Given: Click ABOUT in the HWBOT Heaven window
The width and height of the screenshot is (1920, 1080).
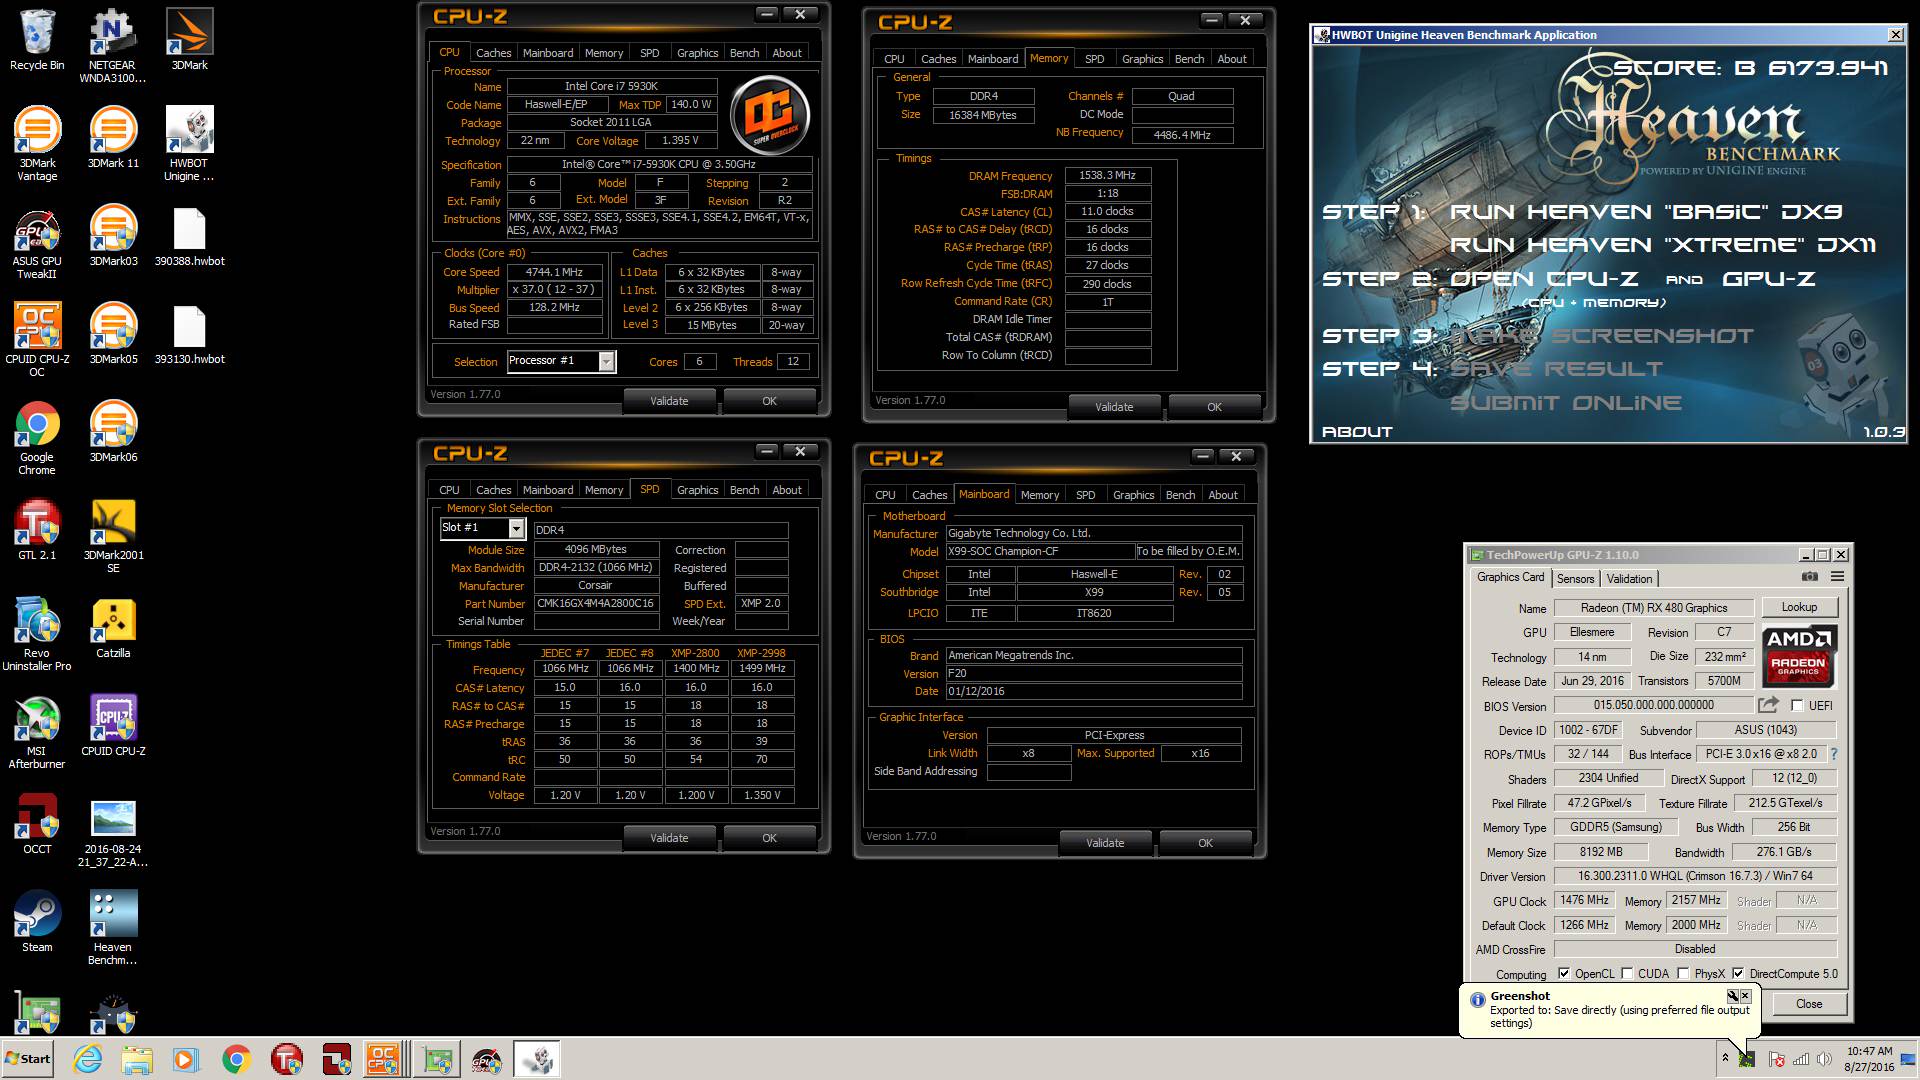Looking at the screenshot, I should 1357,432.
